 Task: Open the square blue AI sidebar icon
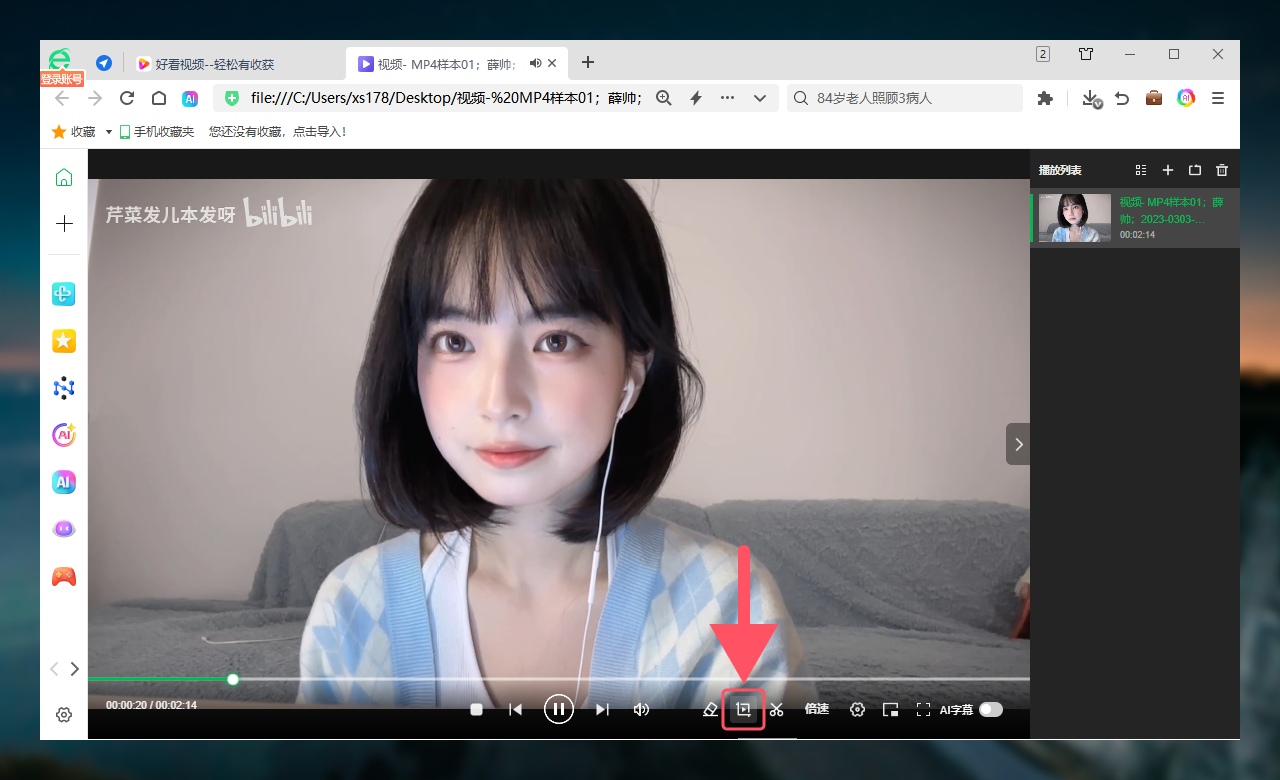pos(64,482)
